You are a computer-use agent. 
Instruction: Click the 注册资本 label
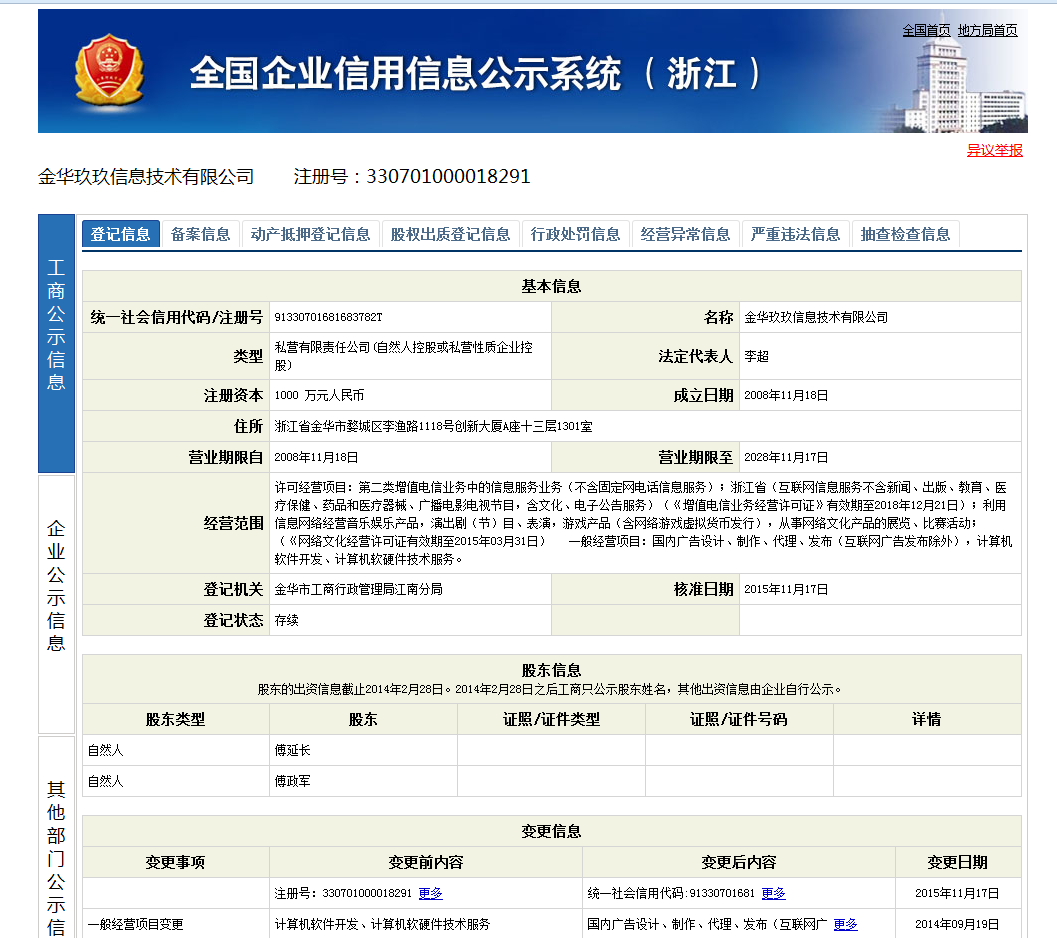click(x=233, y=395)
